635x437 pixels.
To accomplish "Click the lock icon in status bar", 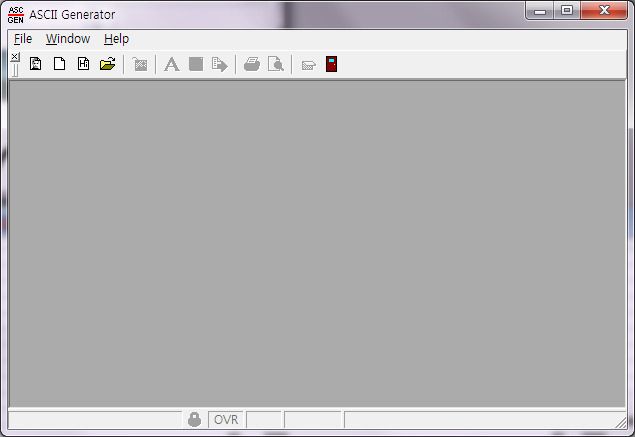I will click(194, 420).
